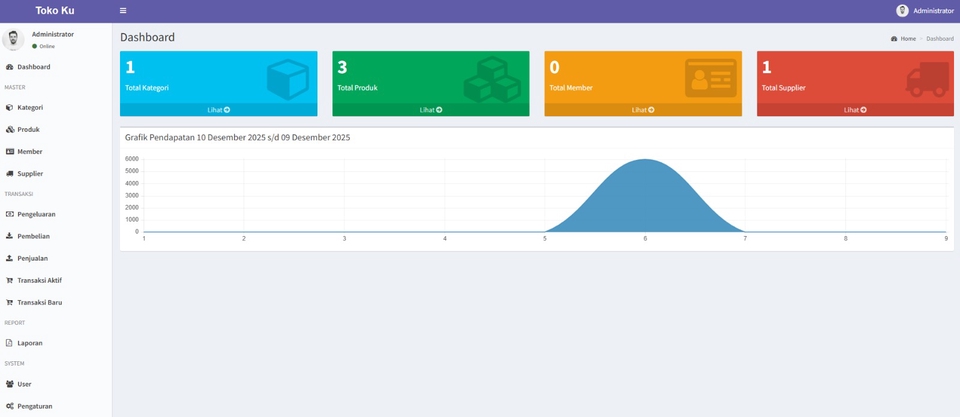The height and width of the screenshot is (417, 960).
Task: Click the Pengeluaran money icon in sidebar
Action: point(10,214)
